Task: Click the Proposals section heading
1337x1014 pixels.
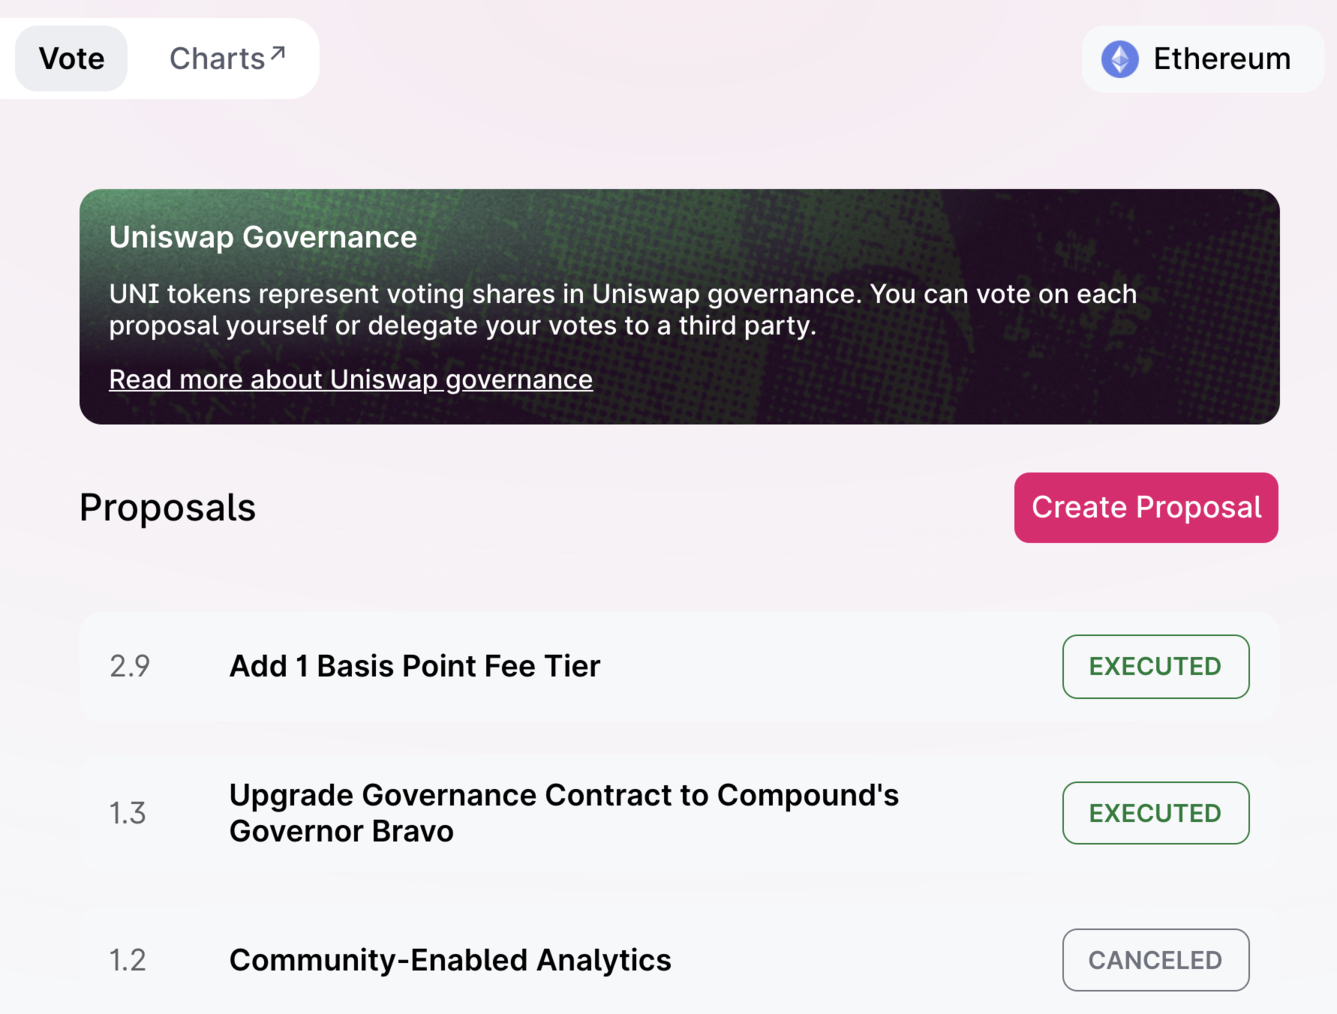Action: point(168,508)
